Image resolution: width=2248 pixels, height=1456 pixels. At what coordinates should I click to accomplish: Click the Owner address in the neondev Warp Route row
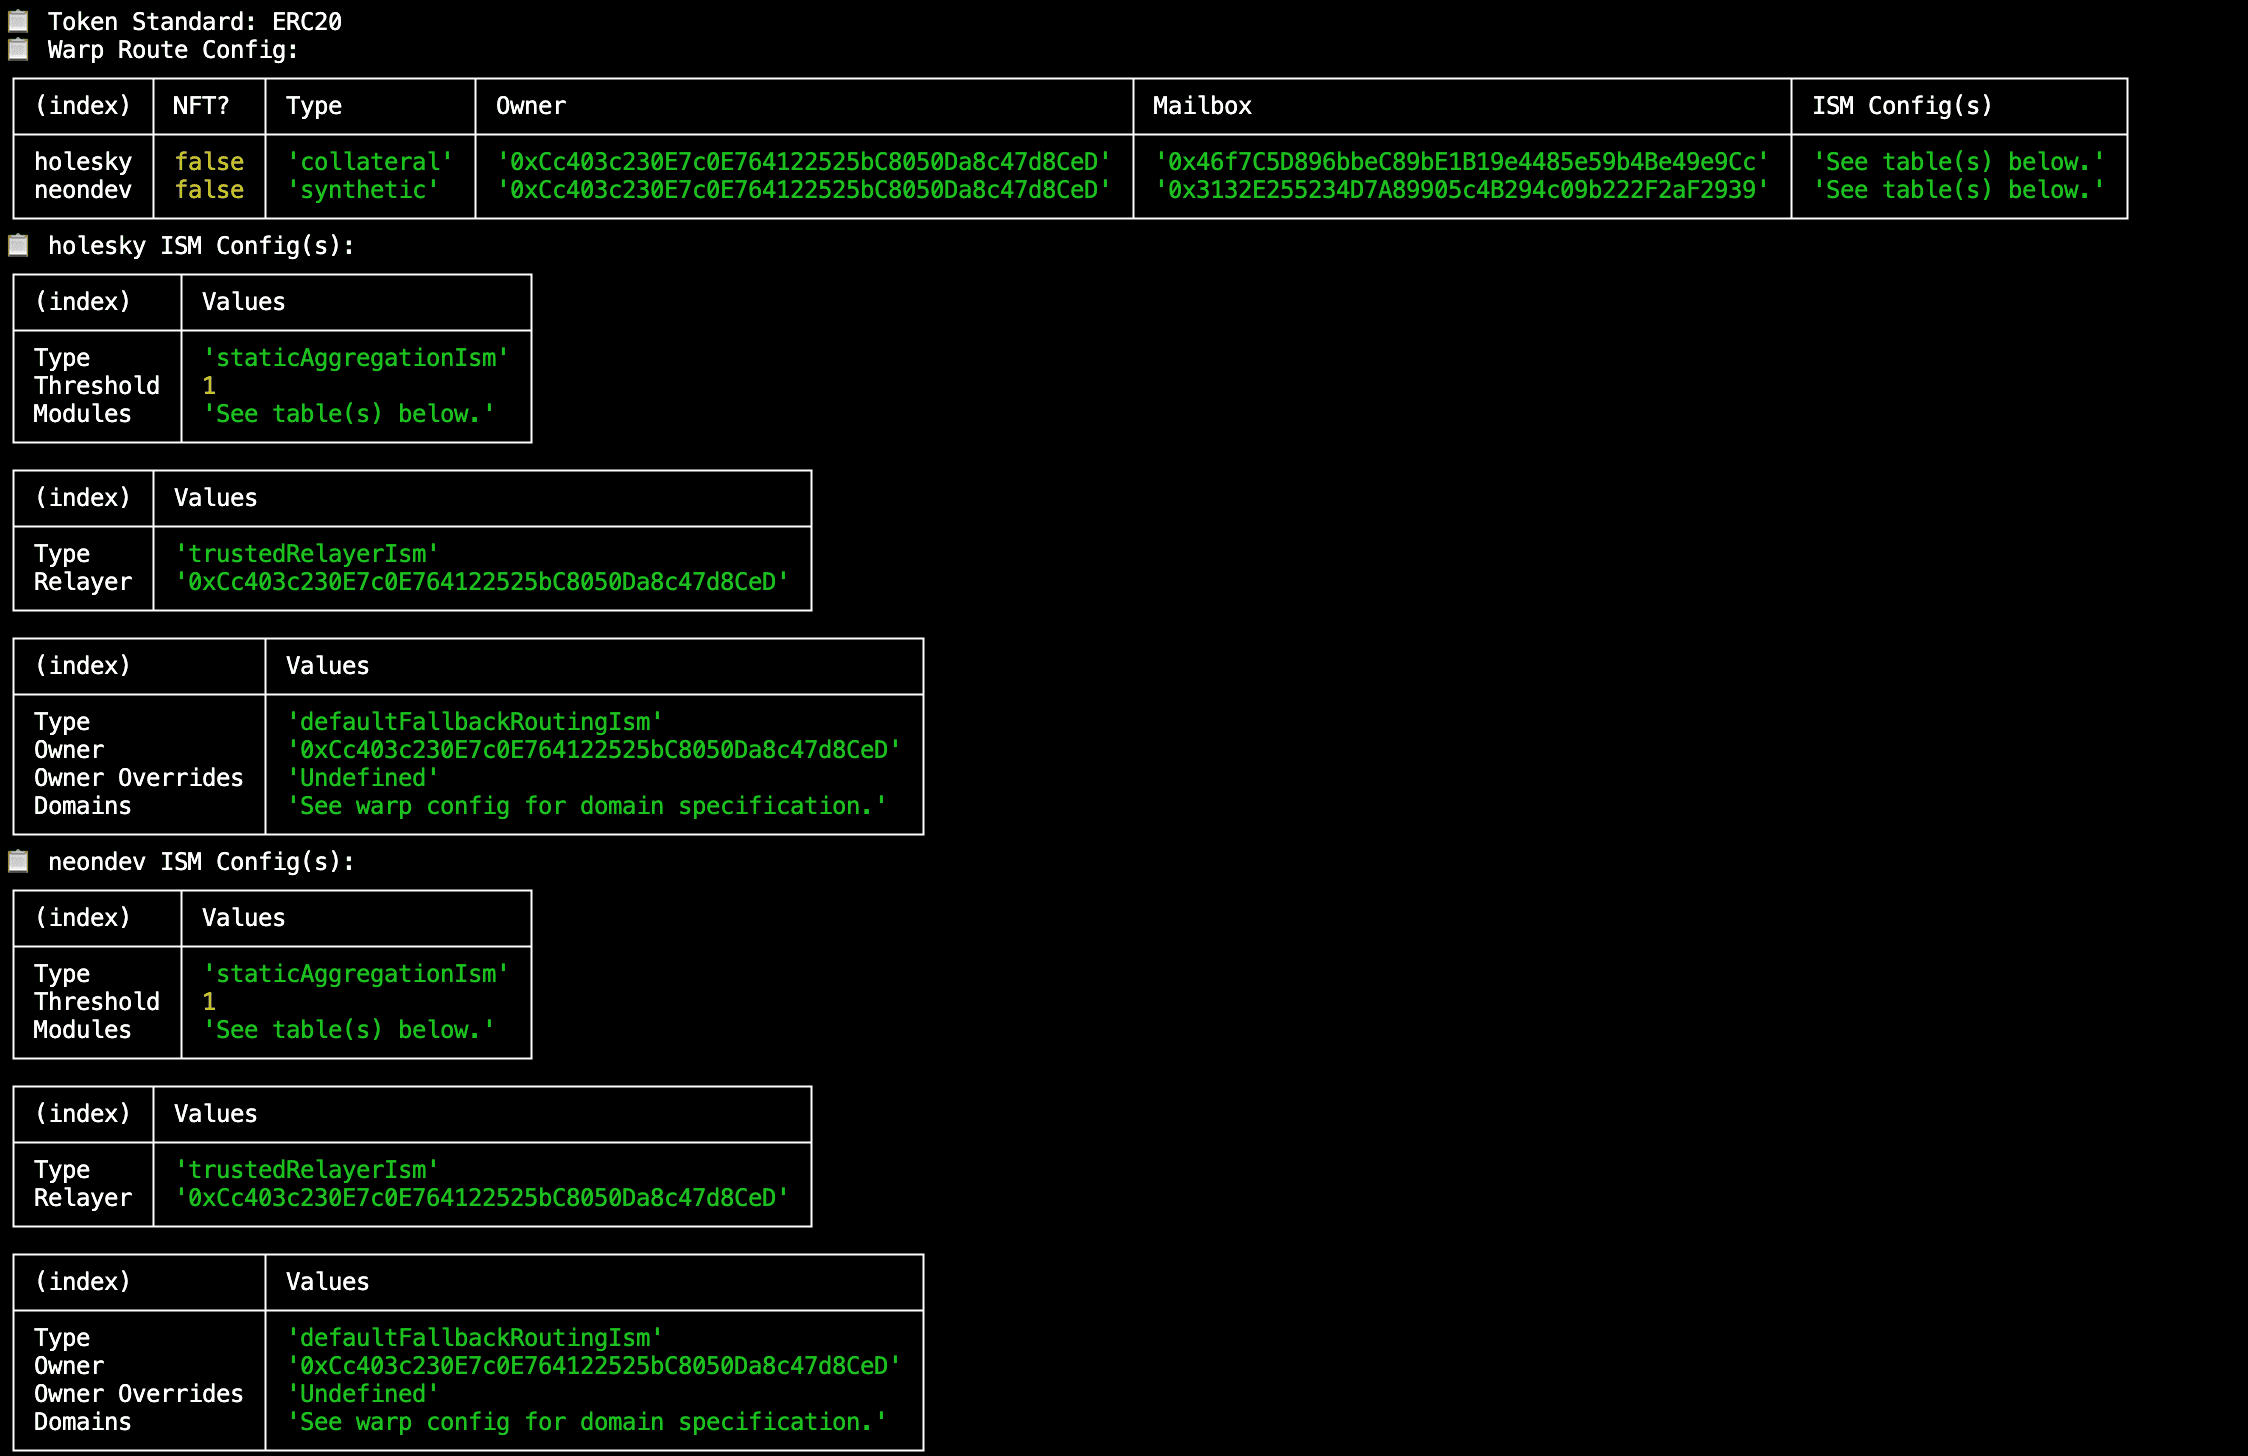[x=804, y=190]
